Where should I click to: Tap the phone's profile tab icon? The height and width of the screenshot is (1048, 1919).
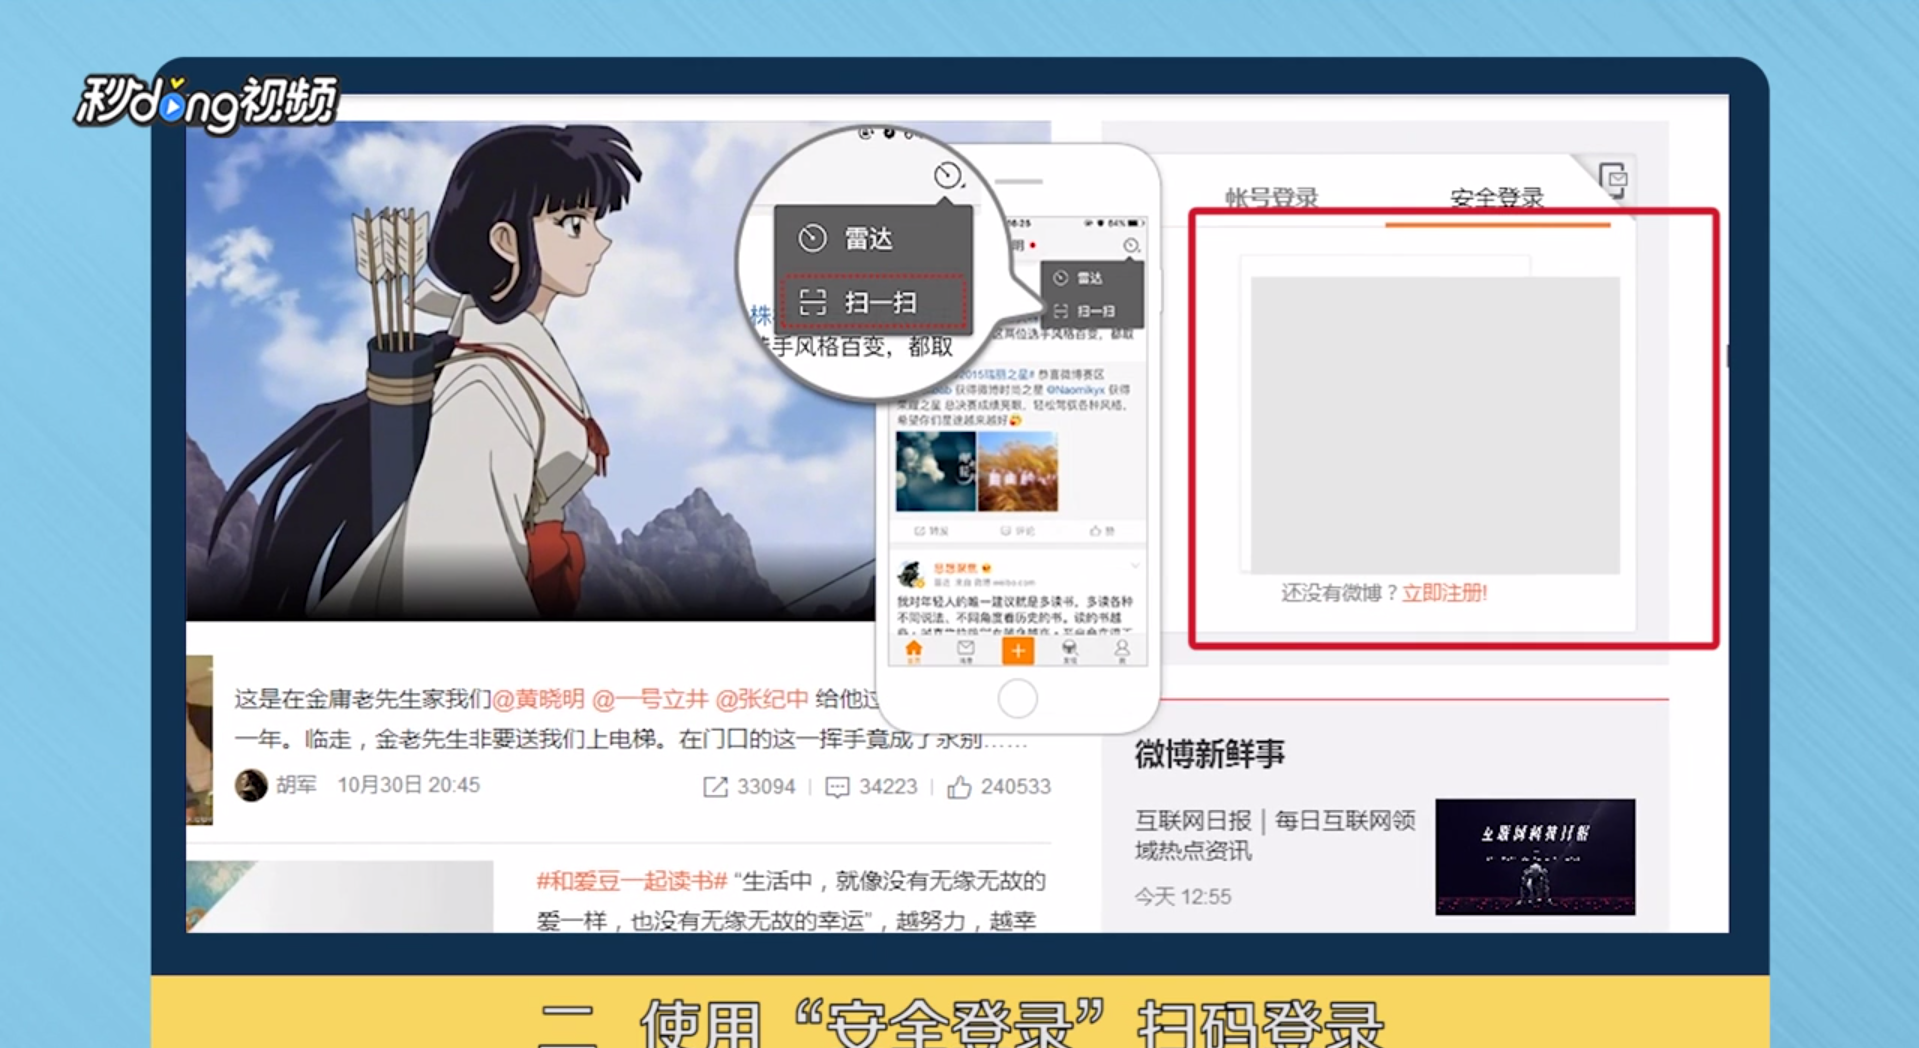pyautogui.click(x=1121, y=651)
